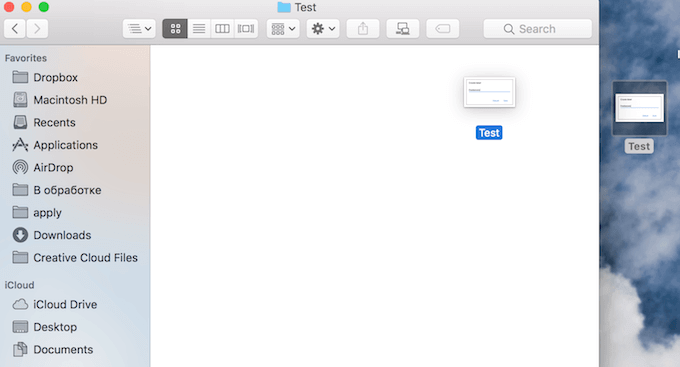
Task: Click the apply folder icon
Action: tap(20, 213)
